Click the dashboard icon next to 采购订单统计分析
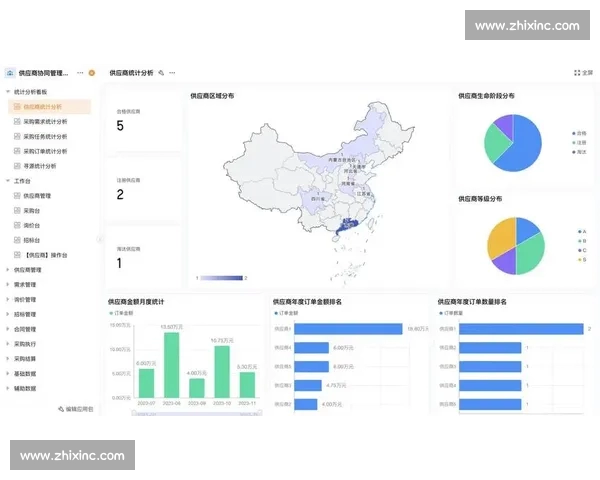The height and width of the screenshot is (480, 600). click(17, 151)
